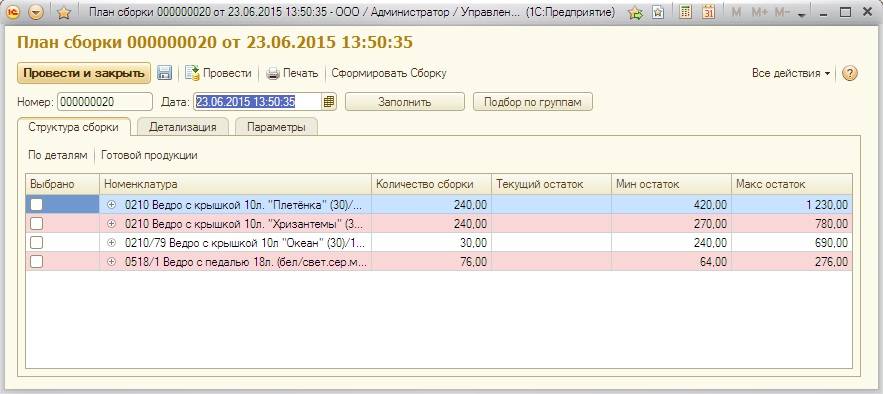Switch to the Детализация tab

tap(182, 127)
